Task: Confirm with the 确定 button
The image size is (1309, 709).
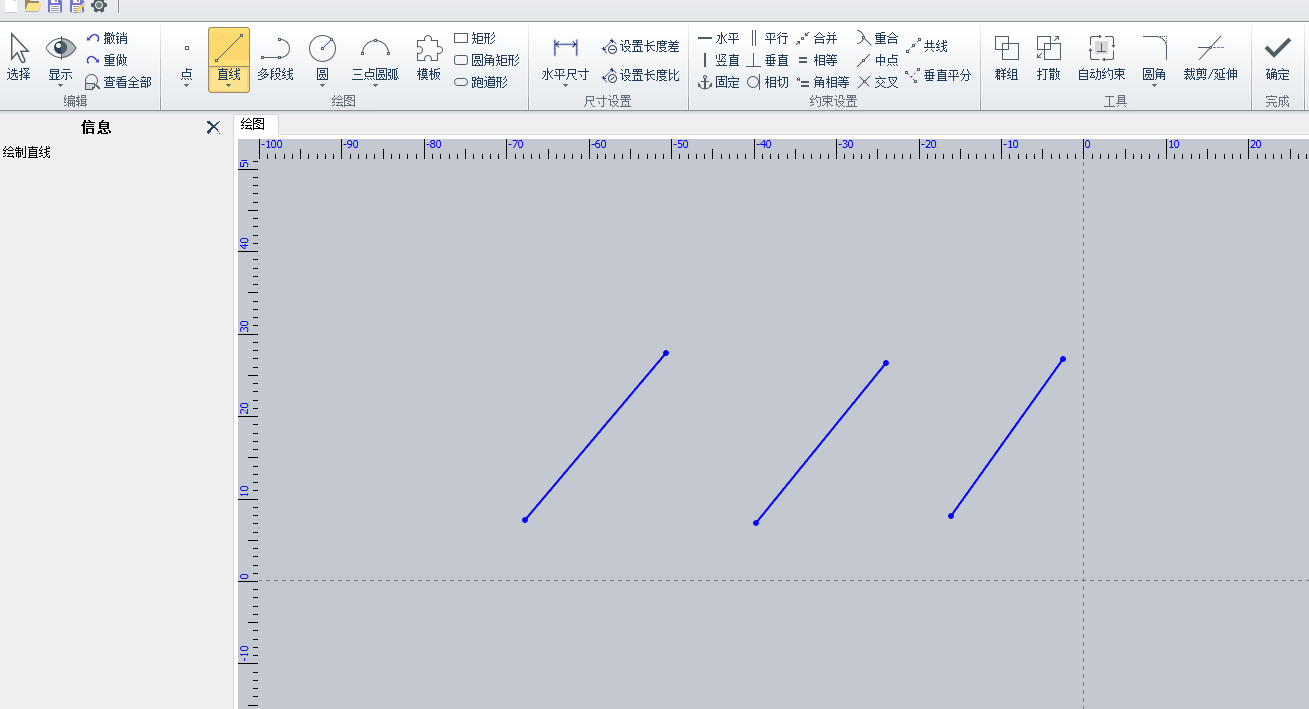Action: coord(1277,57)
